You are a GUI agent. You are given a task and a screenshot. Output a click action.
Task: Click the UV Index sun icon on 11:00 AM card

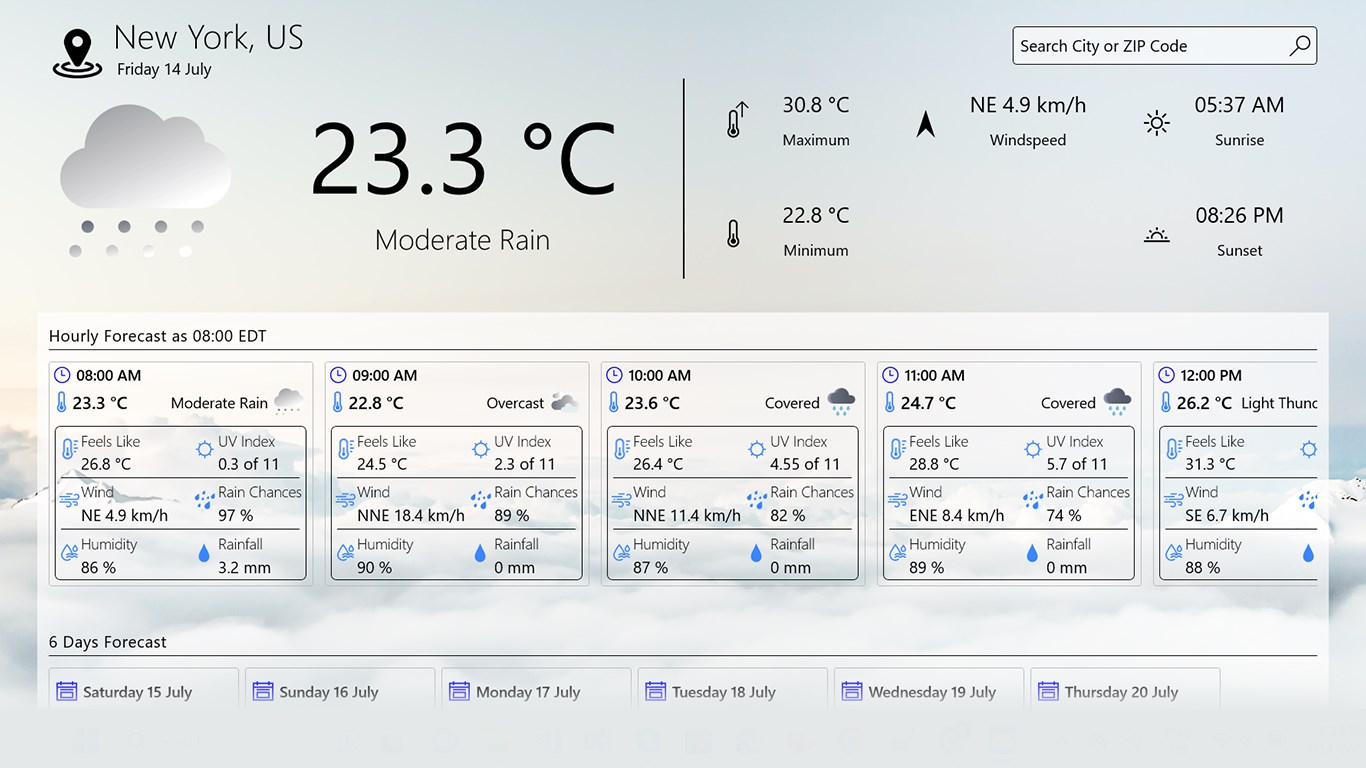[1031, 449]
